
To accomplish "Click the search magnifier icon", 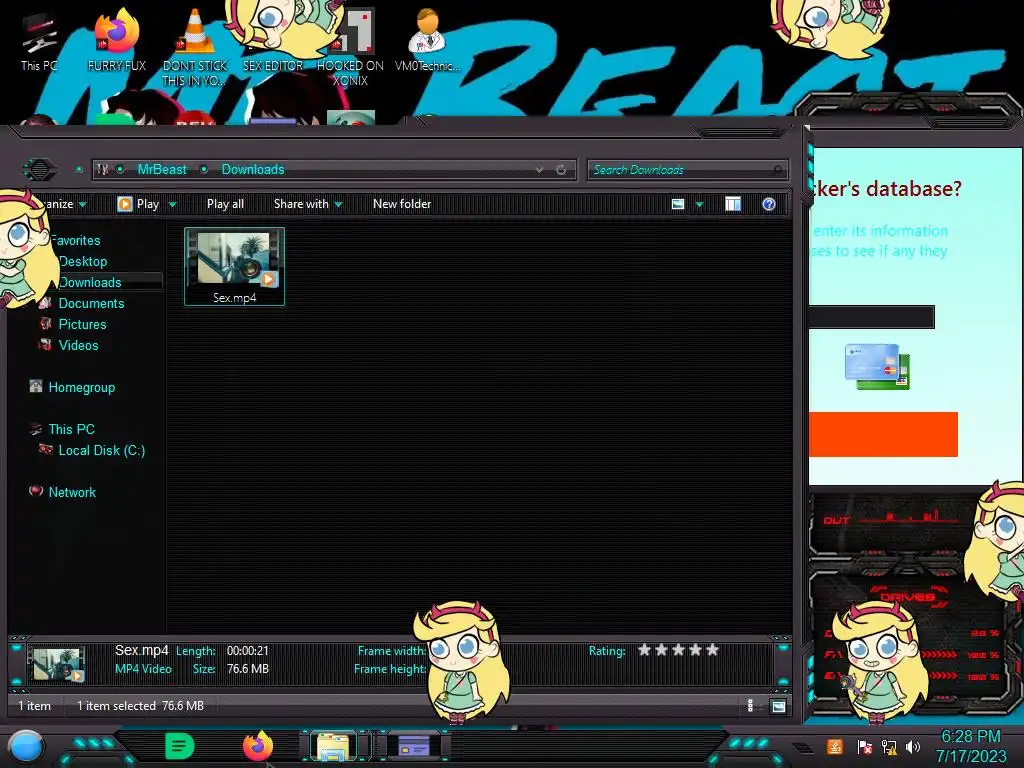I will [777, 170].
